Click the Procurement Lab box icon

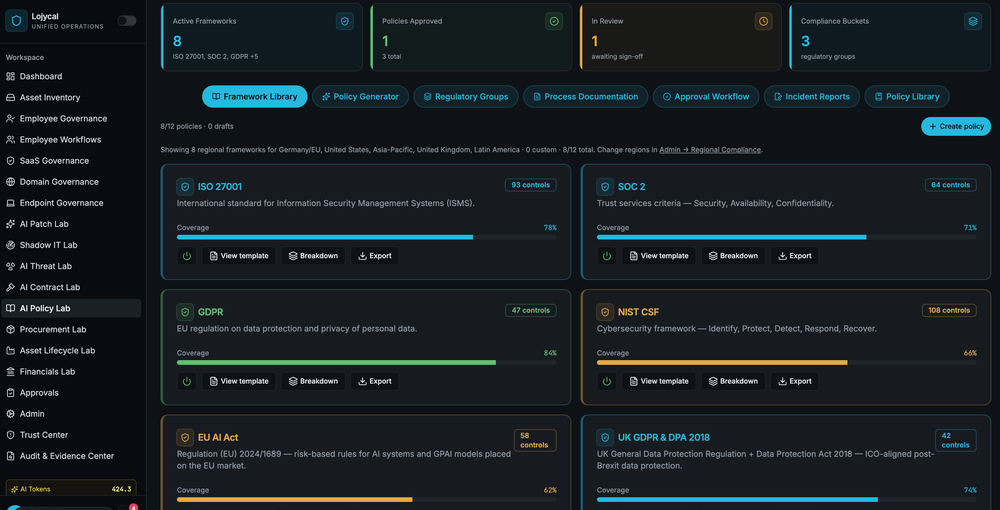pyautogui.click(x=10, y=329)
